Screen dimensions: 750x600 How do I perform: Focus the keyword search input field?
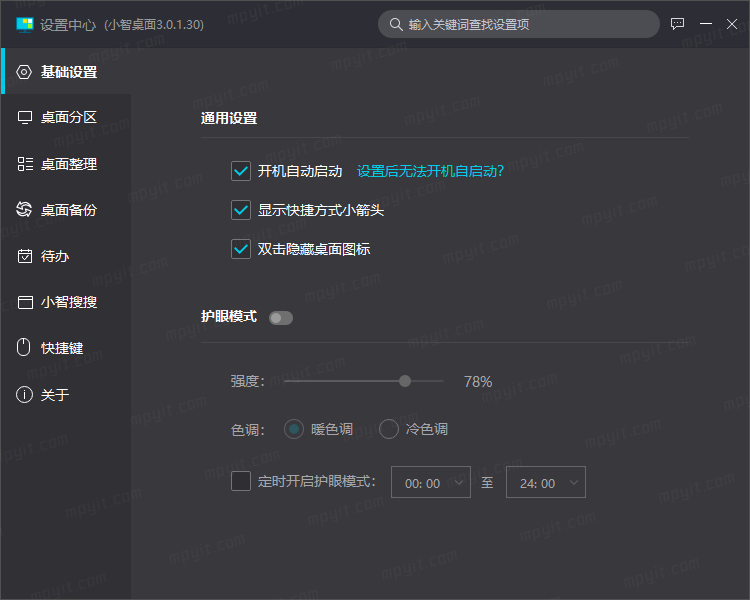(x=519, y=24)
